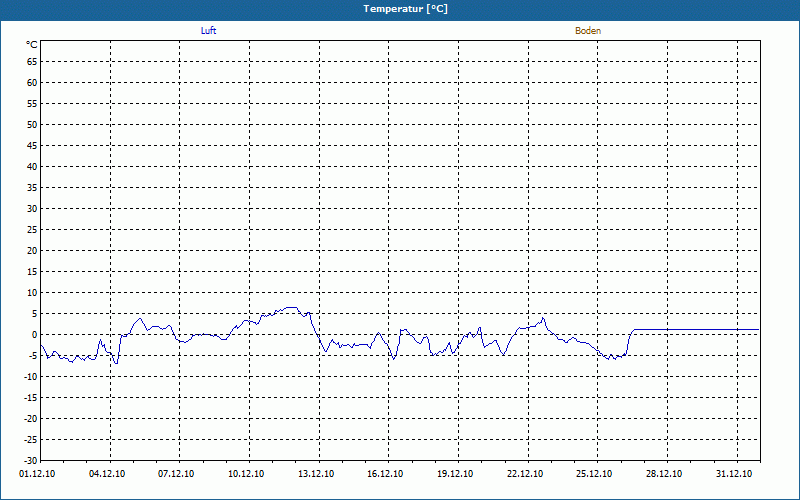Viewport: 800px width, 500px height.
Task: Click the -30 y-axis label
Action: point(31,461)
